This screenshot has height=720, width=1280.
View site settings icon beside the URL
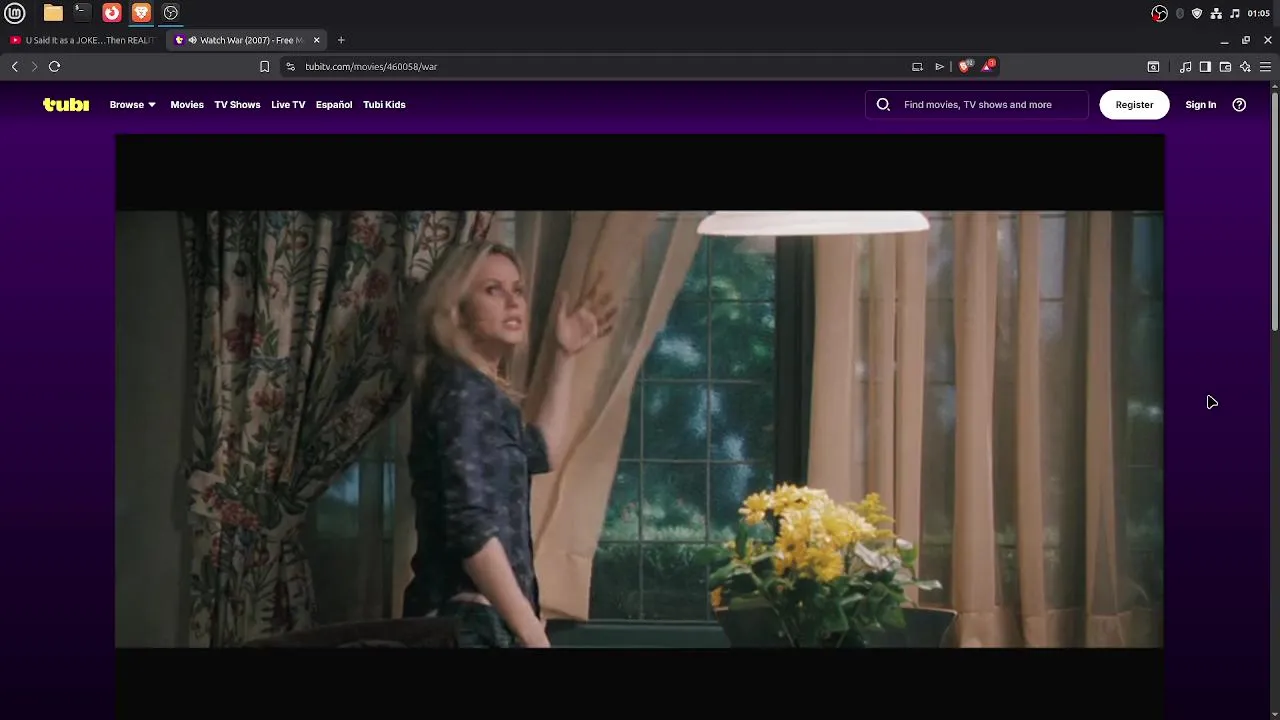coord(290,66)
